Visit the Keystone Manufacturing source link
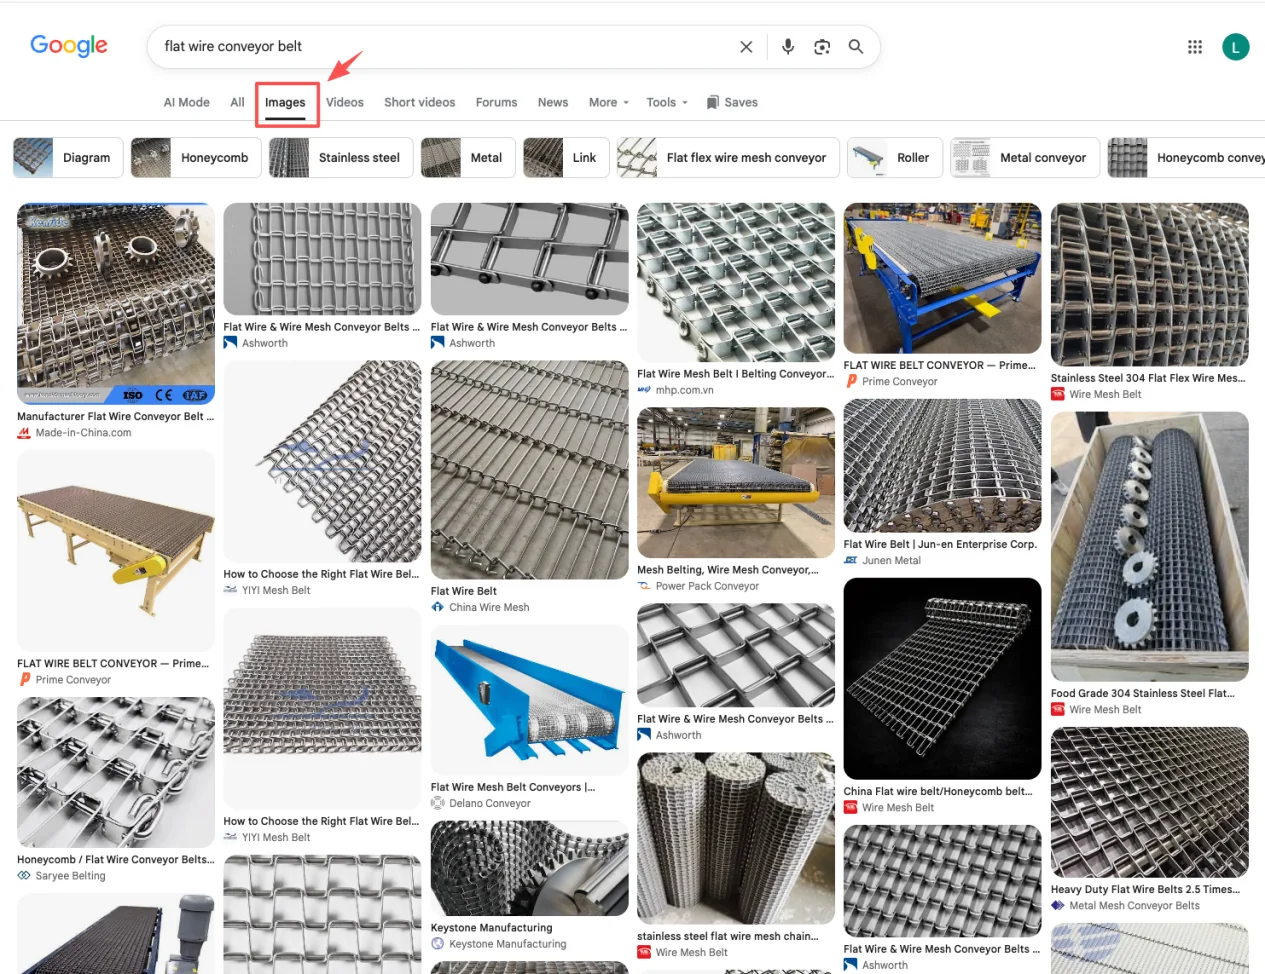1265x974 pixels. [499, 944]
